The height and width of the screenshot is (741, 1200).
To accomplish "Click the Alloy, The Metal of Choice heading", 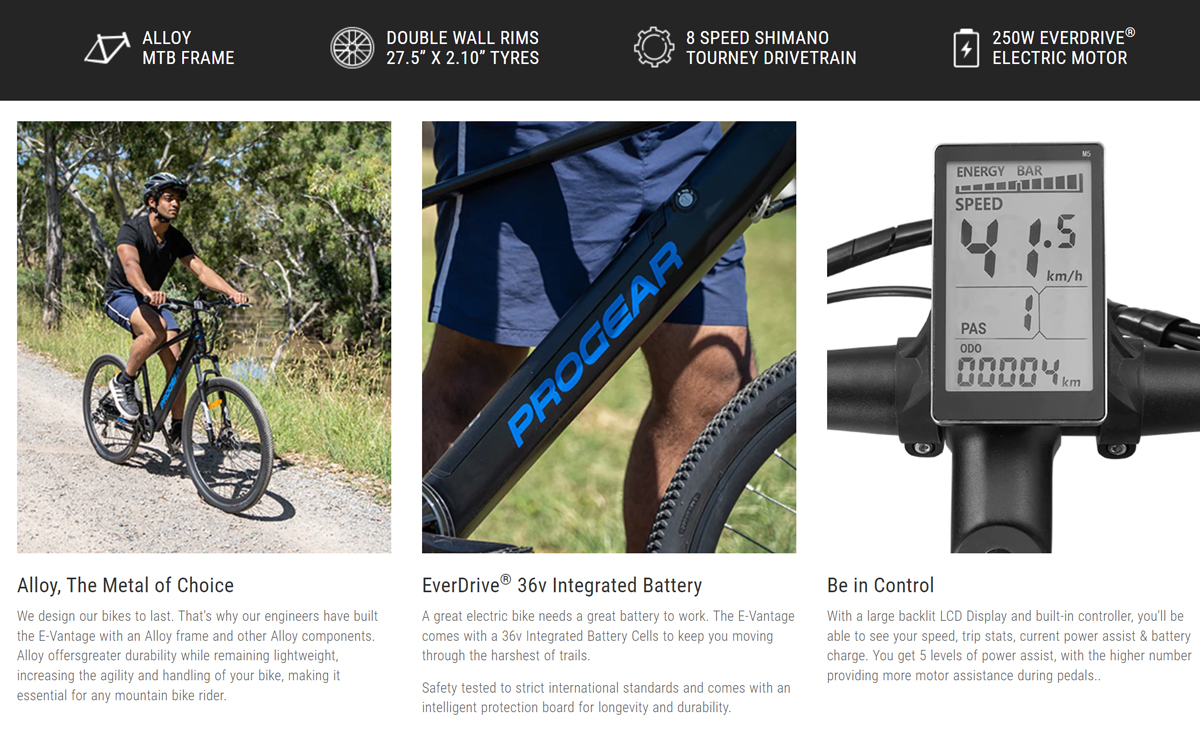I will point(125,585).
